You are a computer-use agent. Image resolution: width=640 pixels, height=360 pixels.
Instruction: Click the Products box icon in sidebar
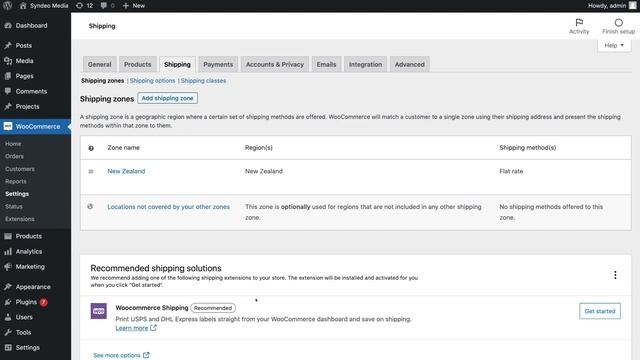click(8, 236)
